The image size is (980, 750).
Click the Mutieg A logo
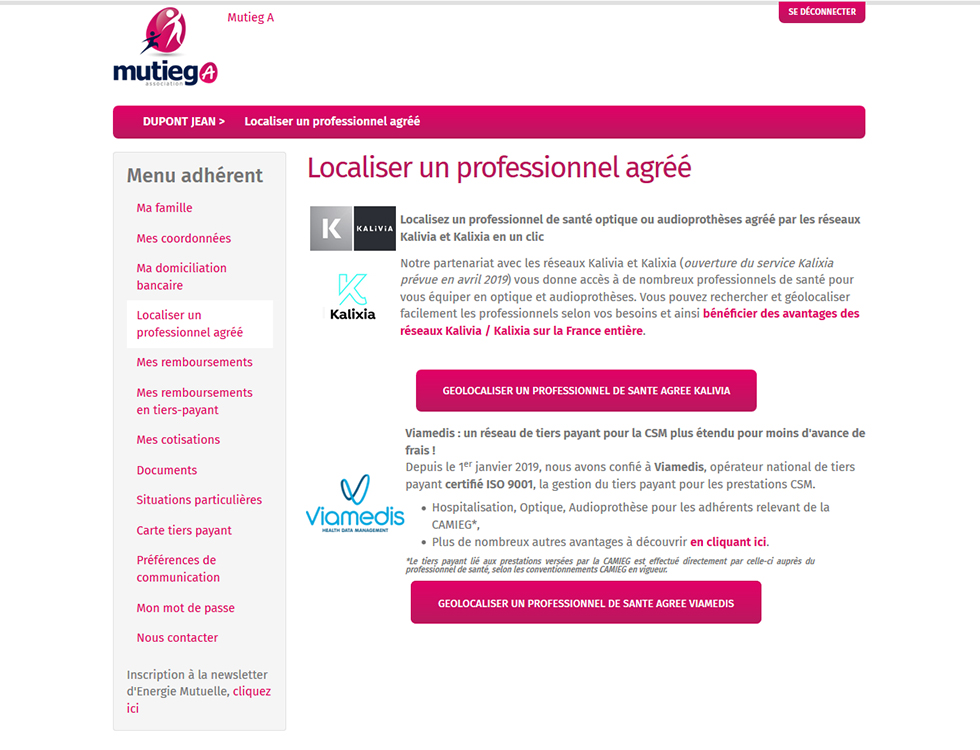point(165,47)
